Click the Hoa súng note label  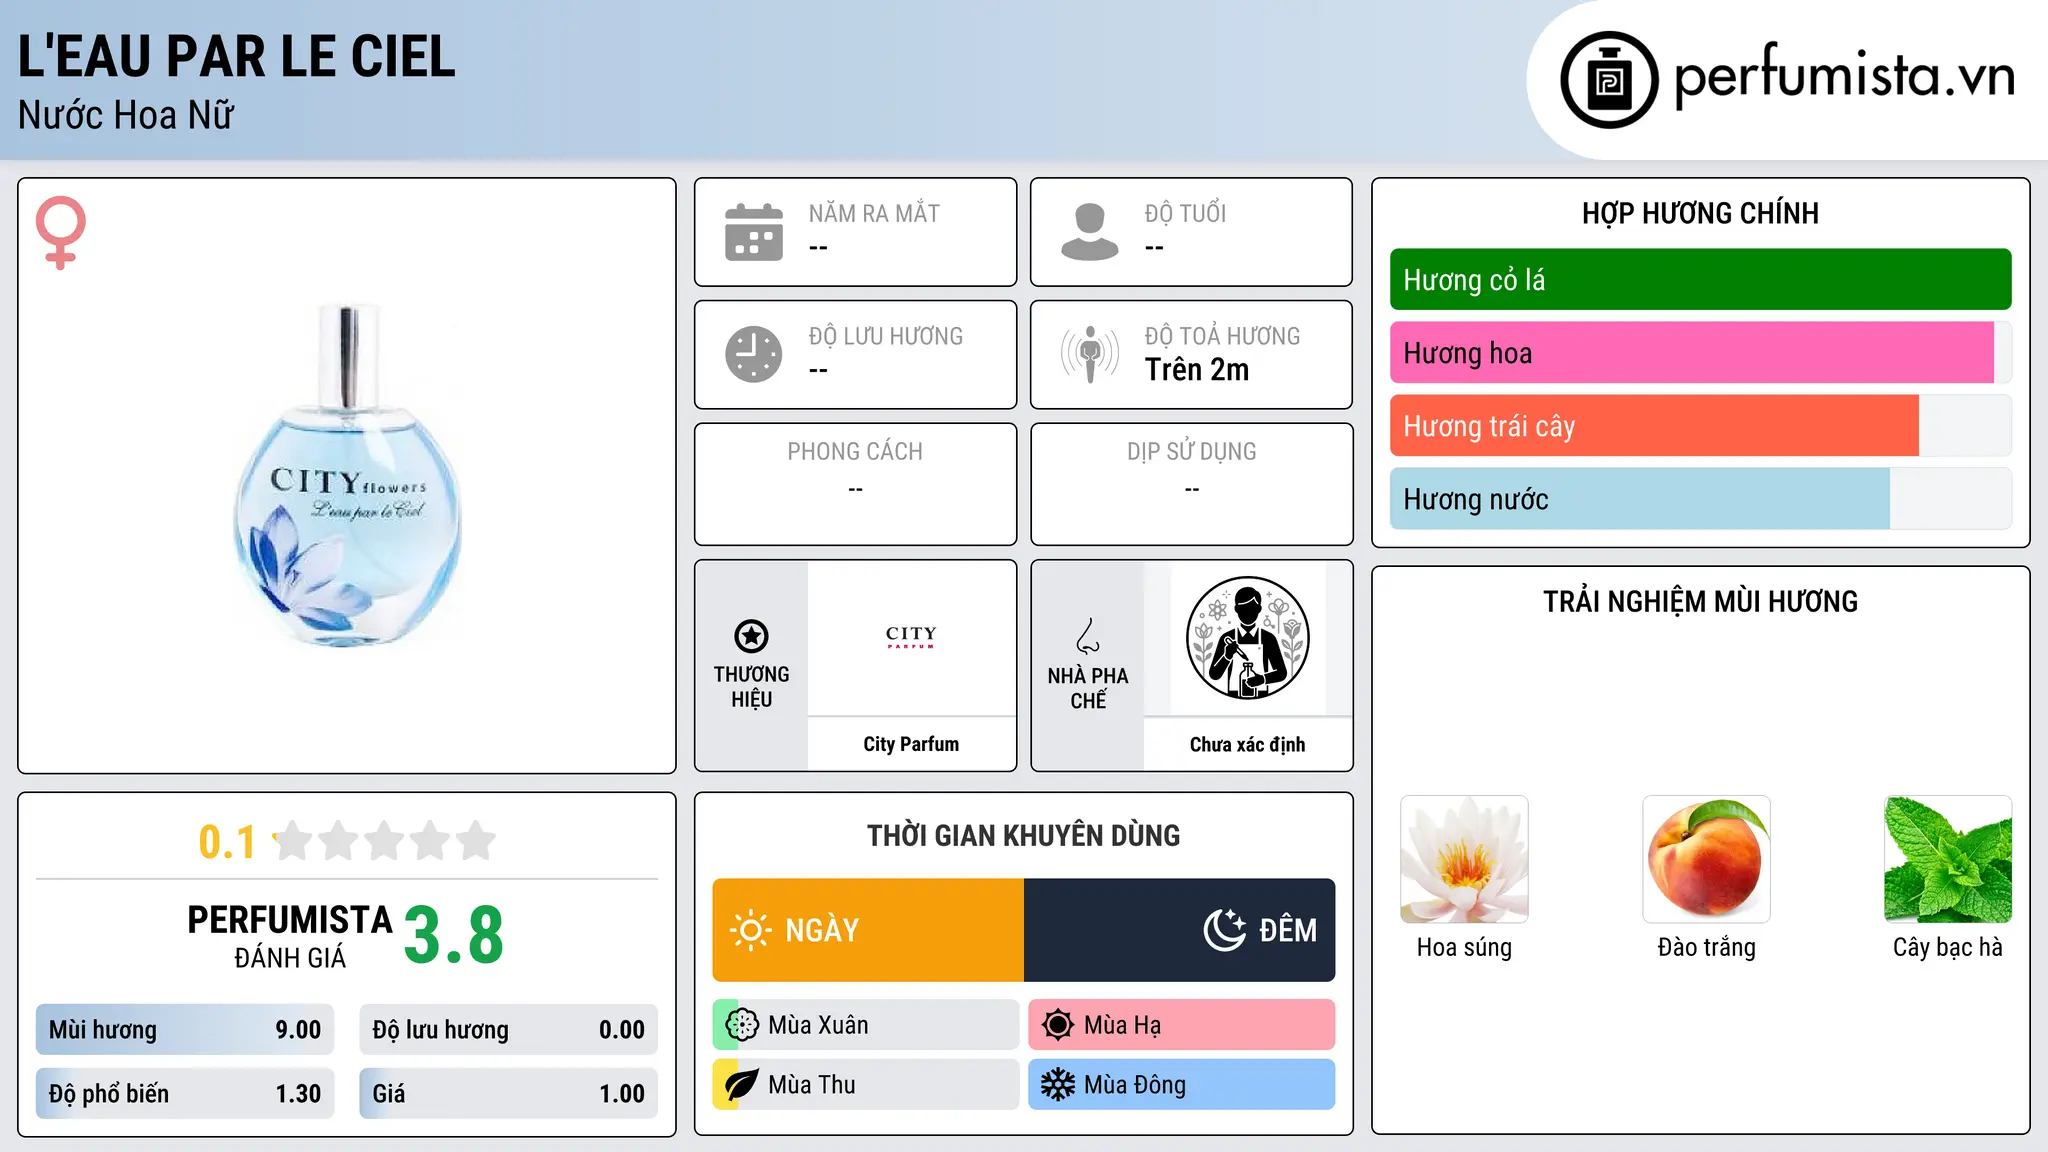point(1464,947)
